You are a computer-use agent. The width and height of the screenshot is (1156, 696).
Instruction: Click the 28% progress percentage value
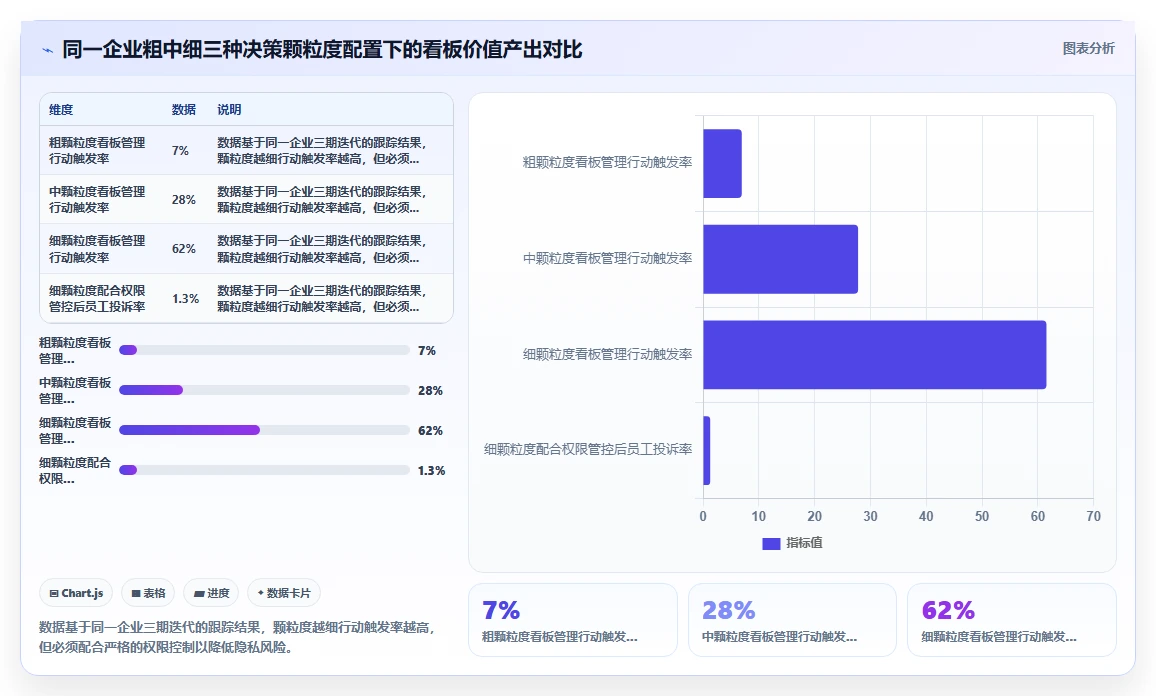point(431,391)
